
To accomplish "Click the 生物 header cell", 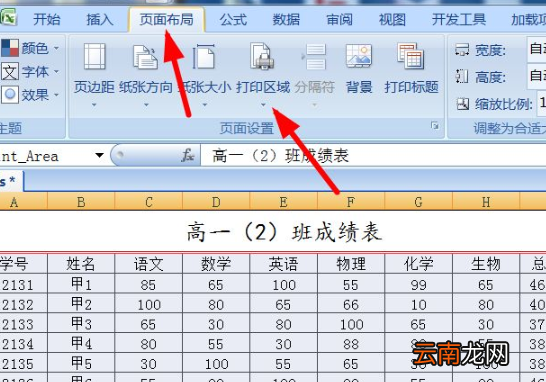I will click(x=486, y=264).
